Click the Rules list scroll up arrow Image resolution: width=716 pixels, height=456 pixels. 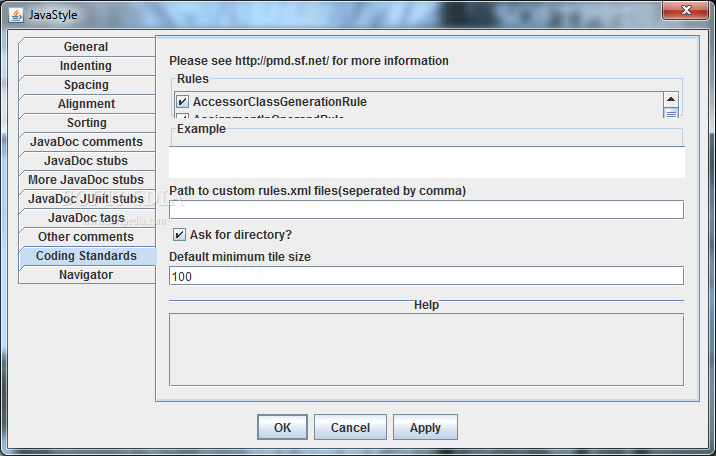pyautogui.click(x=671, y=100)
